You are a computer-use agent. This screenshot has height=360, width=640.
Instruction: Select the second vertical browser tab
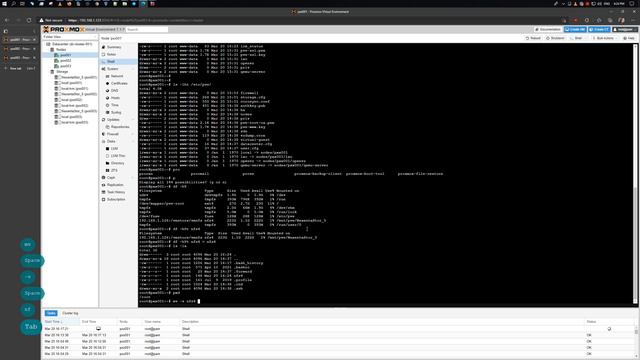[x=19, y=49]
